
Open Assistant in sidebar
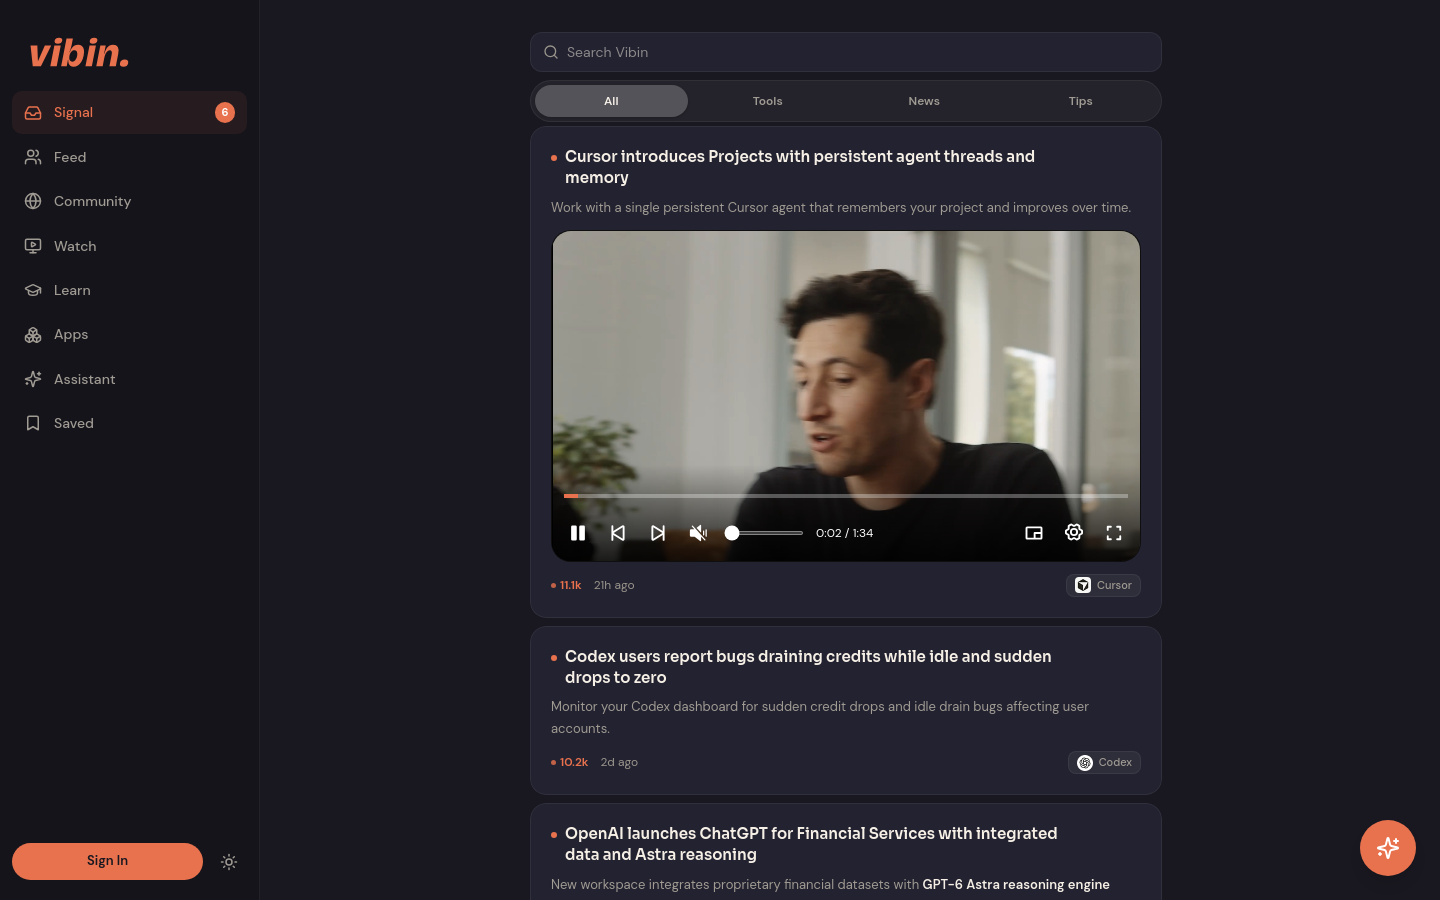[x=129, y=379]
